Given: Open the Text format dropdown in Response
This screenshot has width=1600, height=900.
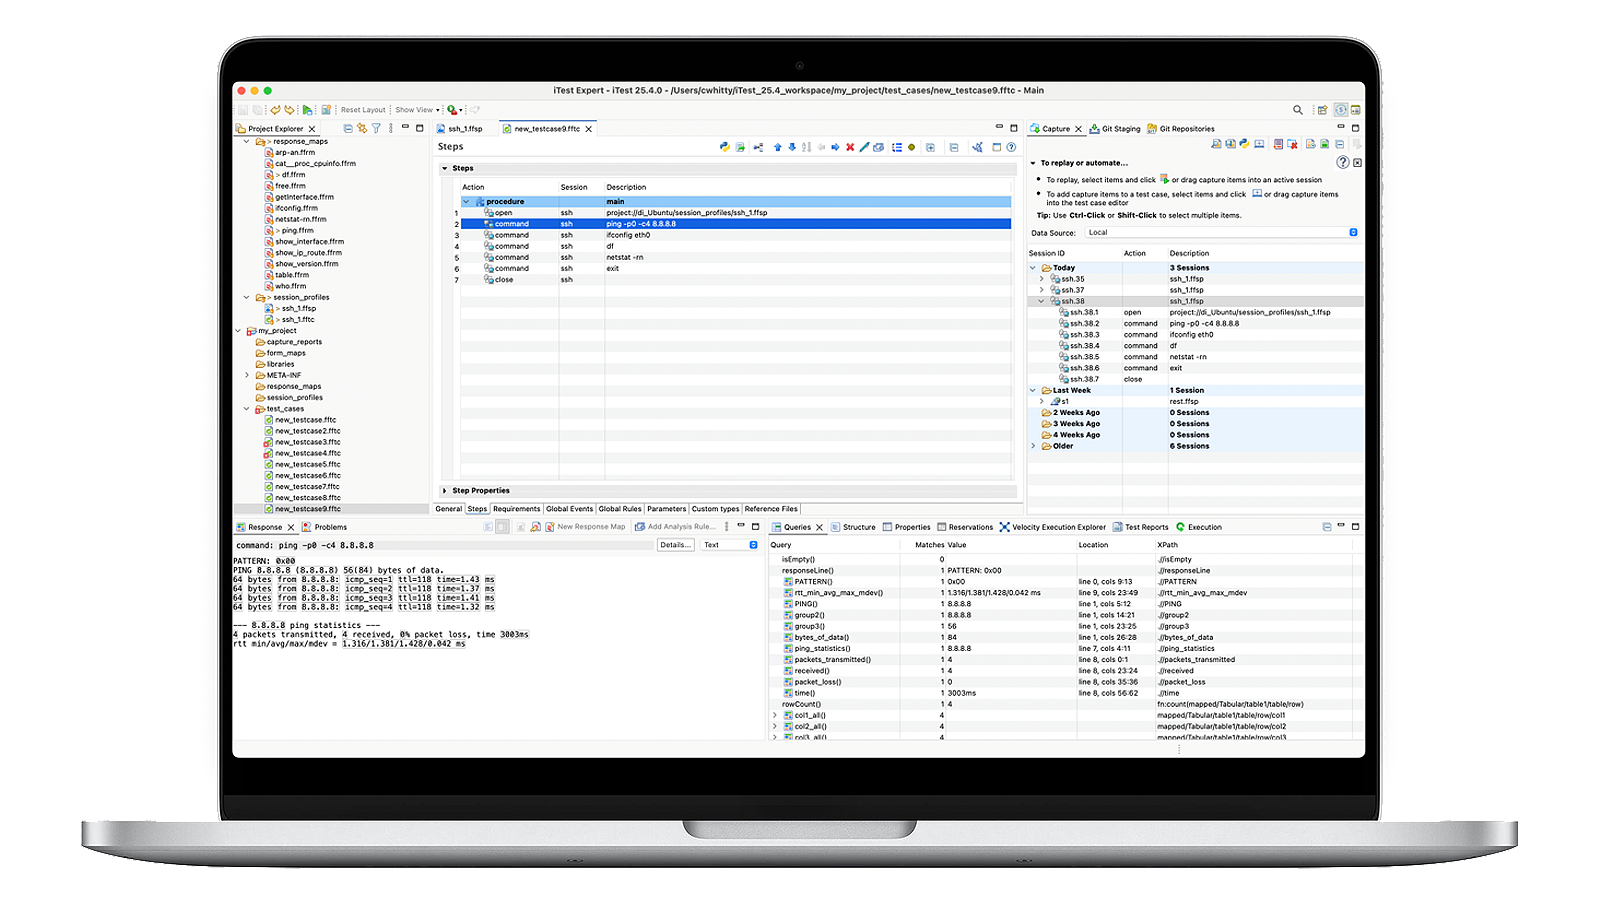Looking at the screenshot, I should point(730,545).
